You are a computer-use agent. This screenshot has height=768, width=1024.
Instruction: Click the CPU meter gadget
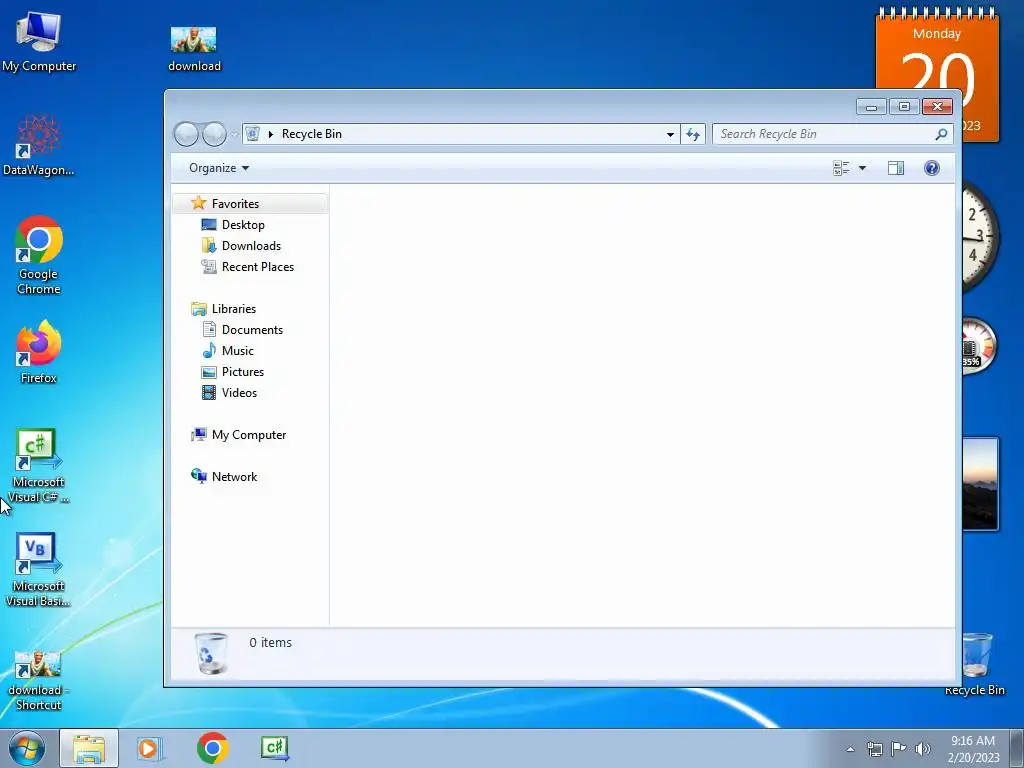pos(978,346)
